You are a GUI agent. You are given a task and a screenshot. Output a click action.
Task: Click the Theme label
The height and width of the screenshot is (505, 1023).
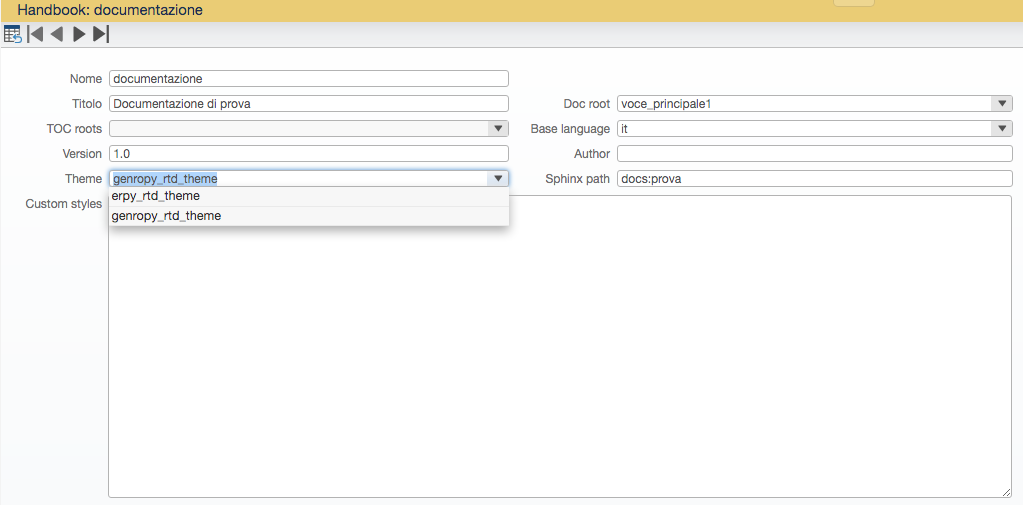(84, 178)
